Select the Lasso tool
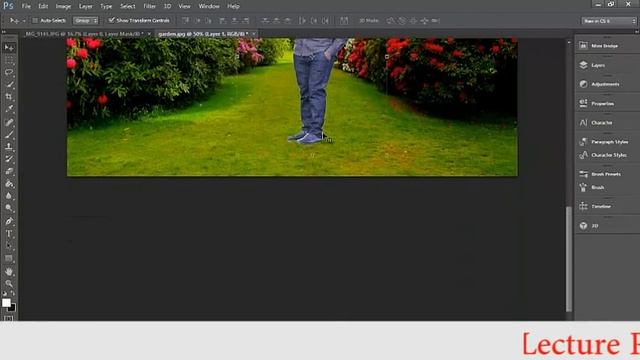Screen dimensions: 640x360 pyautogui.click(x=9, y=72)
